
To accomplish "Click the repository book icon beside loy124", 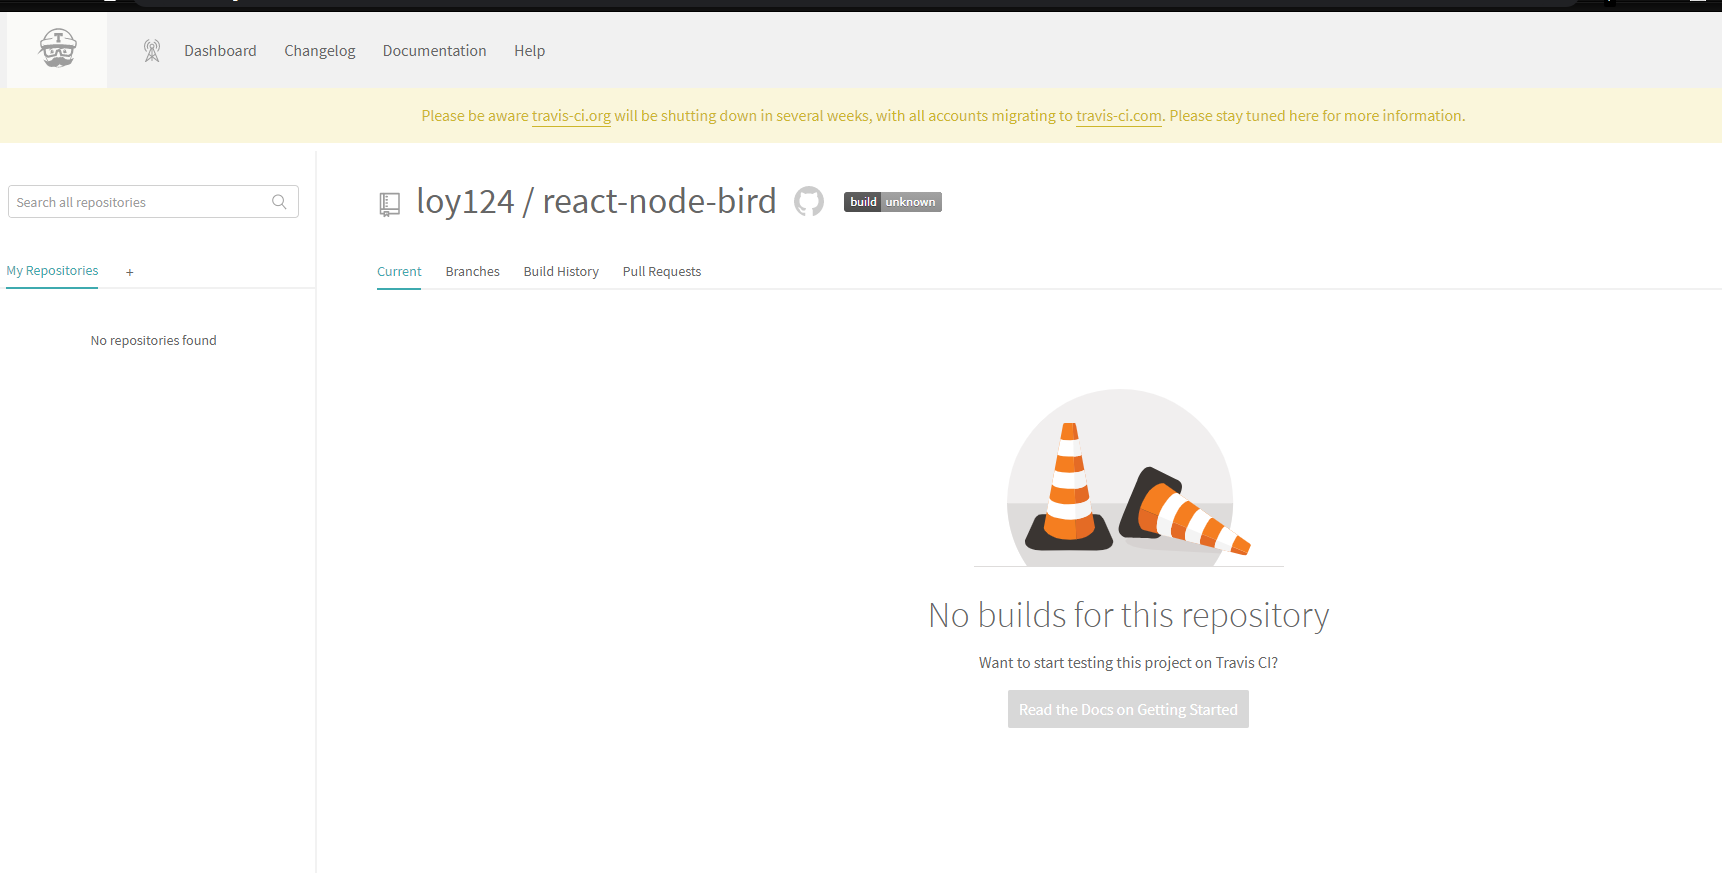I will [x=390, y=205].
